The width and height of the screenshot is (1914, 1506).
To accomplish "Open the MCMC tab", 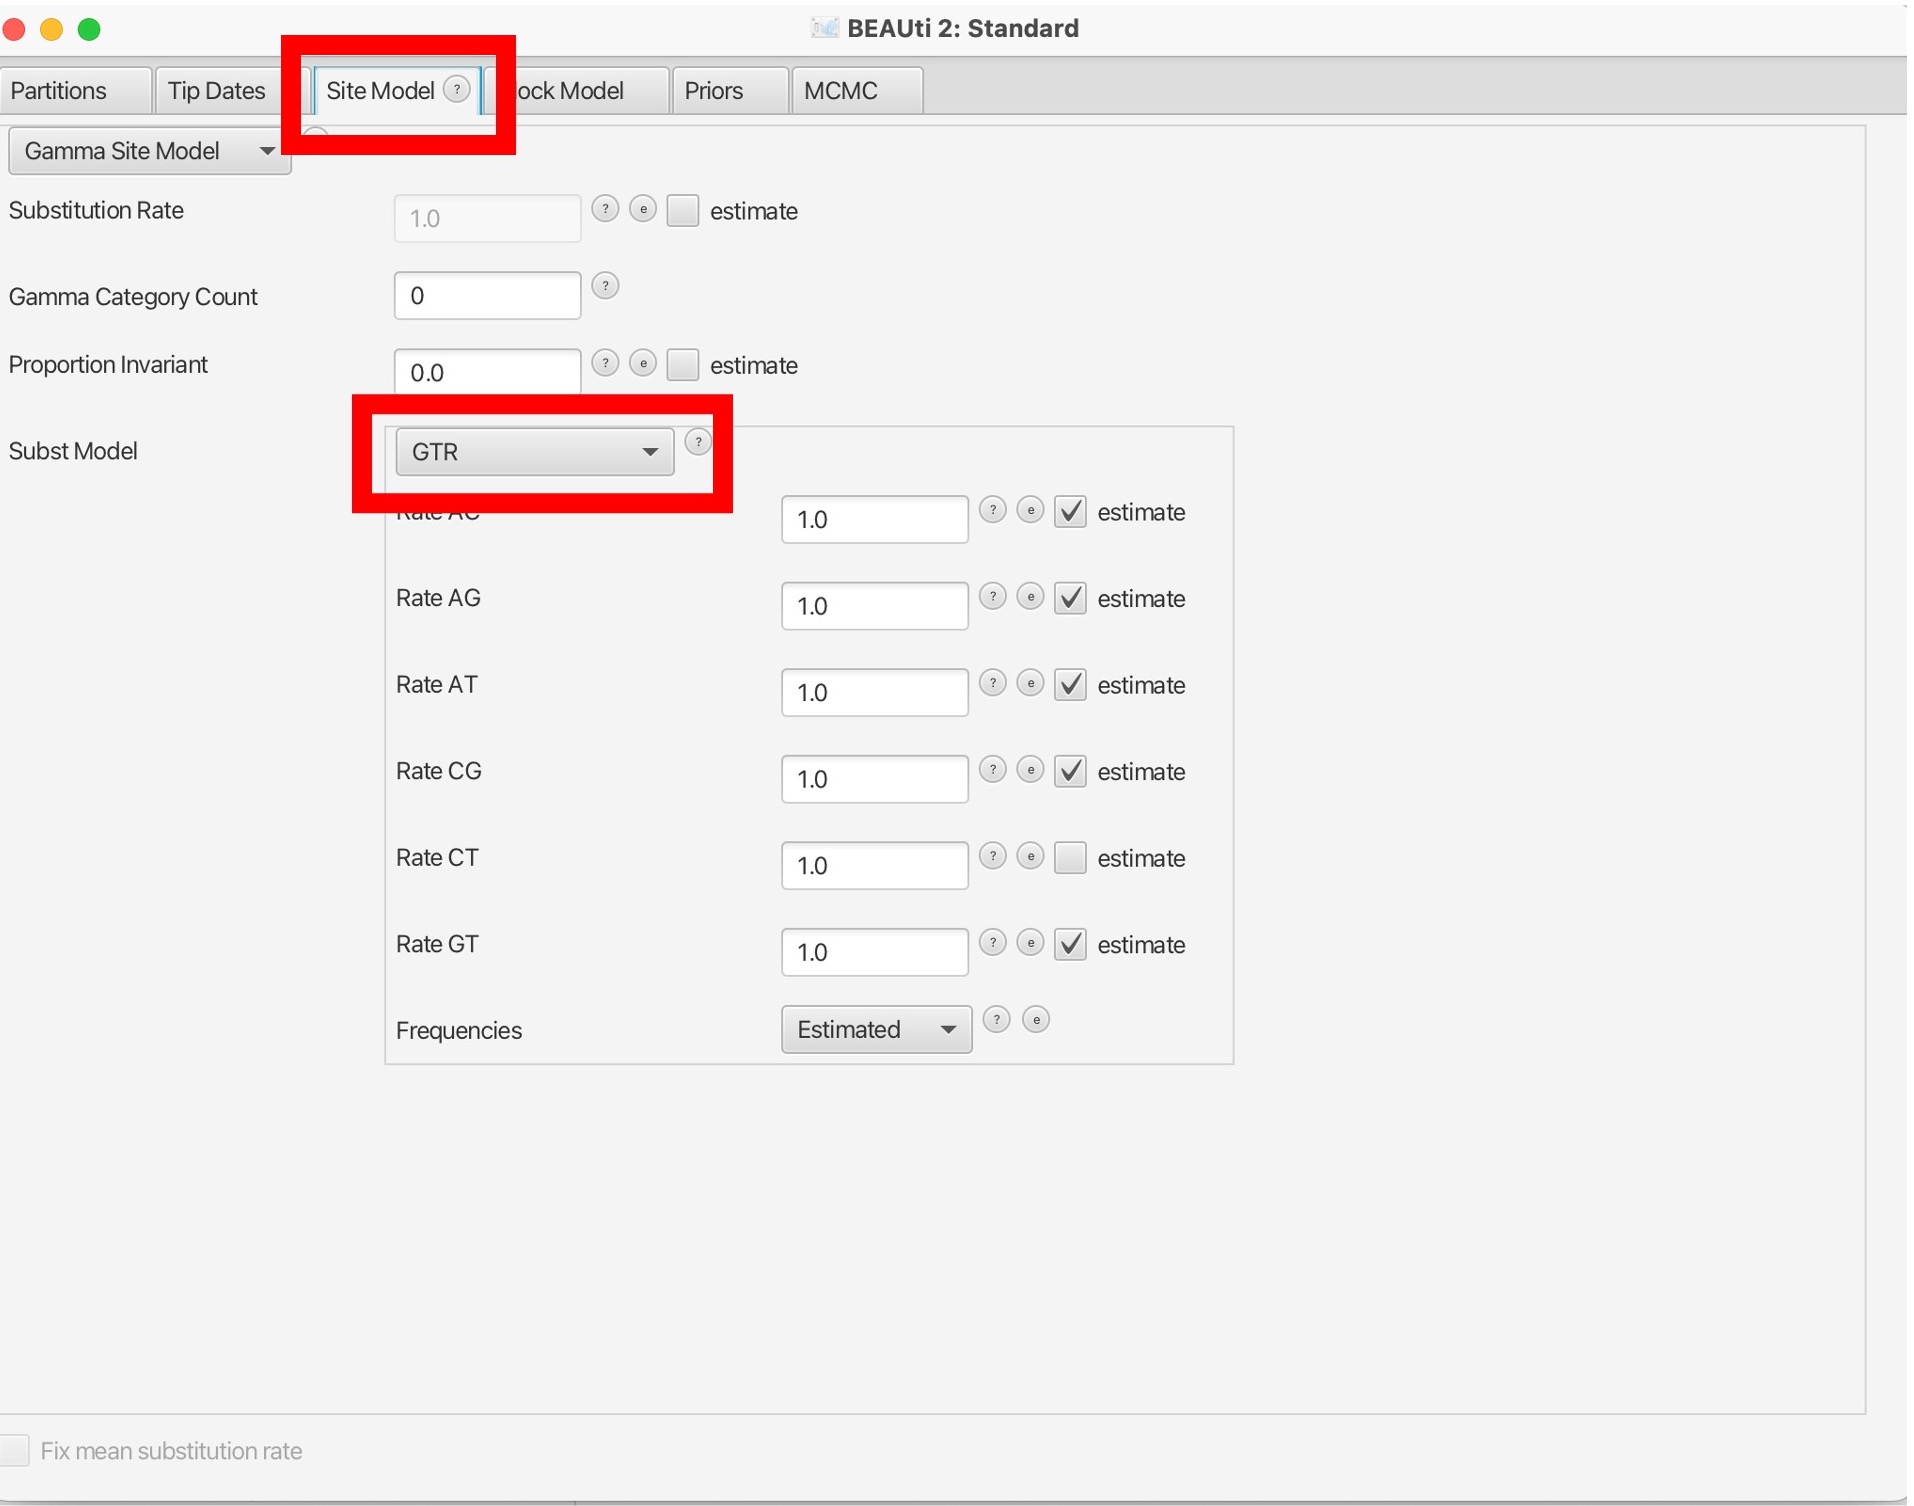I will tap(840, 91).
